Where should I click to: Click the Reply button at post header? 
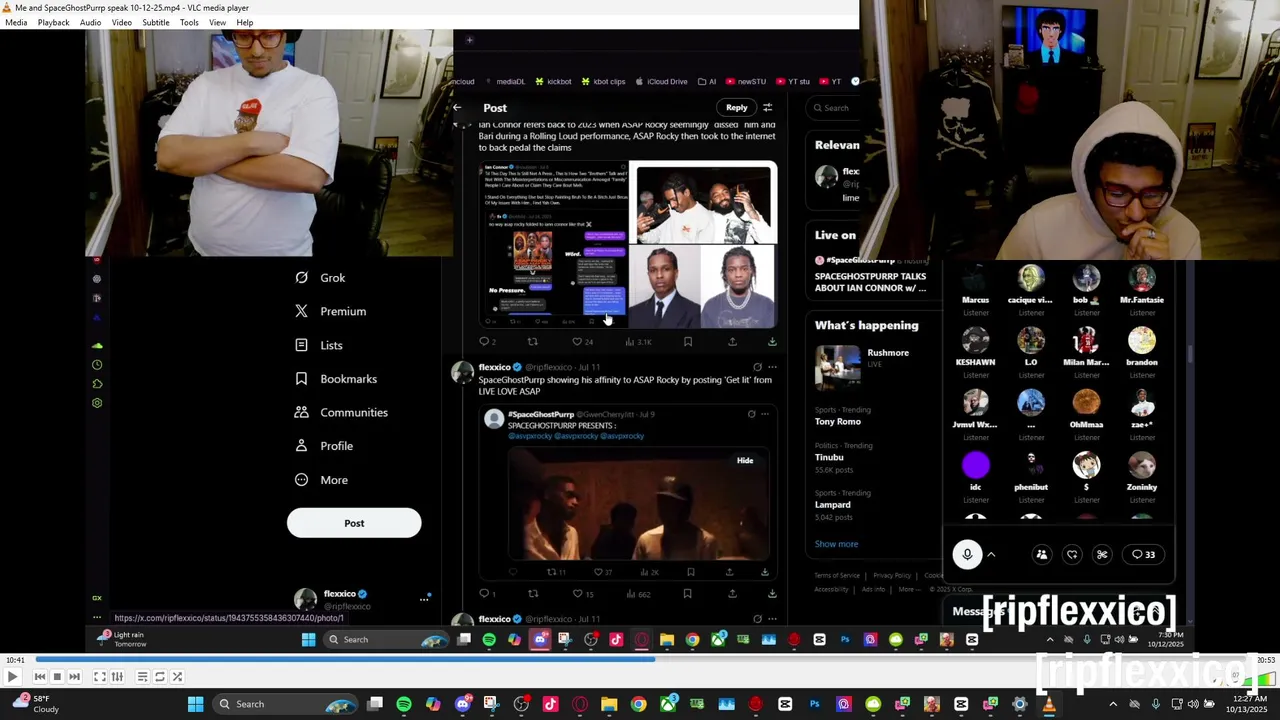(x=737, y=108)
